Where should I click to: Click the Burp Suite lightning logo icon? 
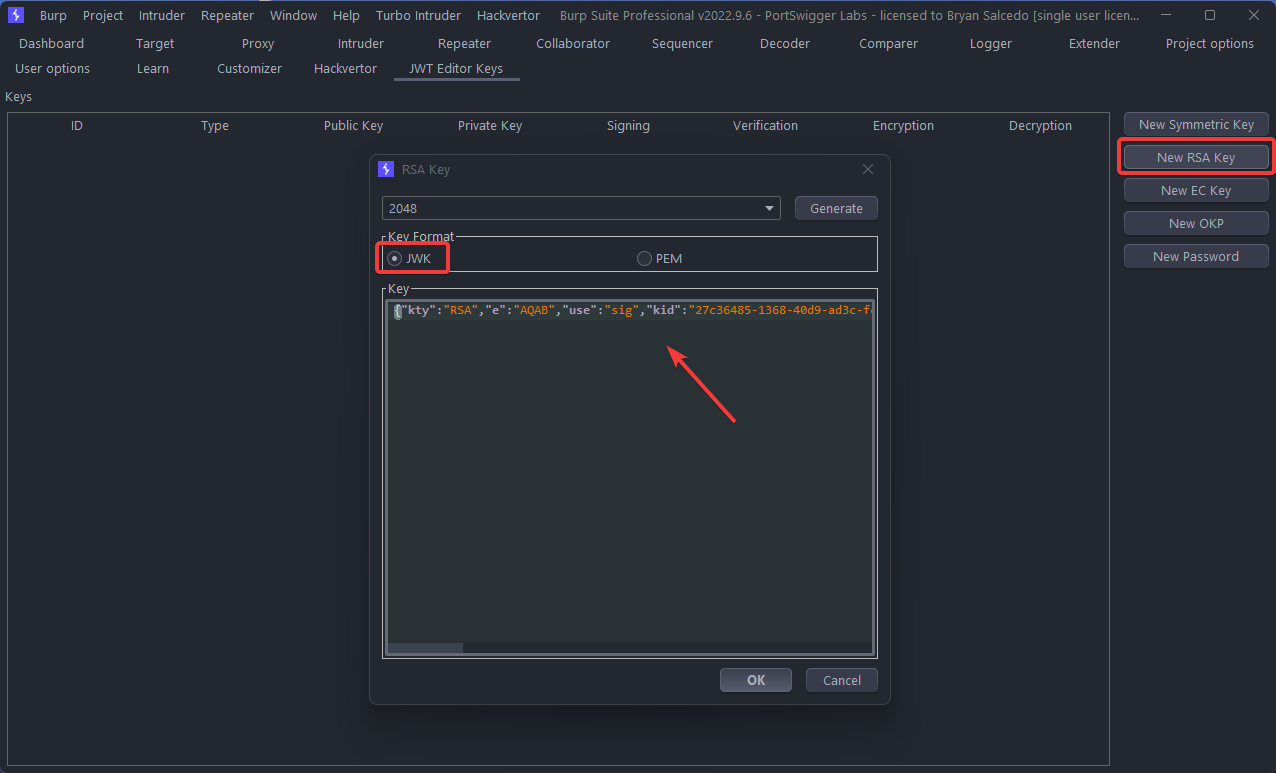pos(16,15)
